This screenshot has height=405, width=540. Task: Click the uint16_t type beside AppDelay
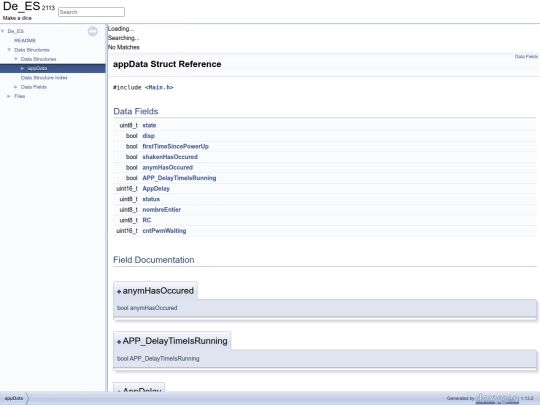click(x=127, y=188)
